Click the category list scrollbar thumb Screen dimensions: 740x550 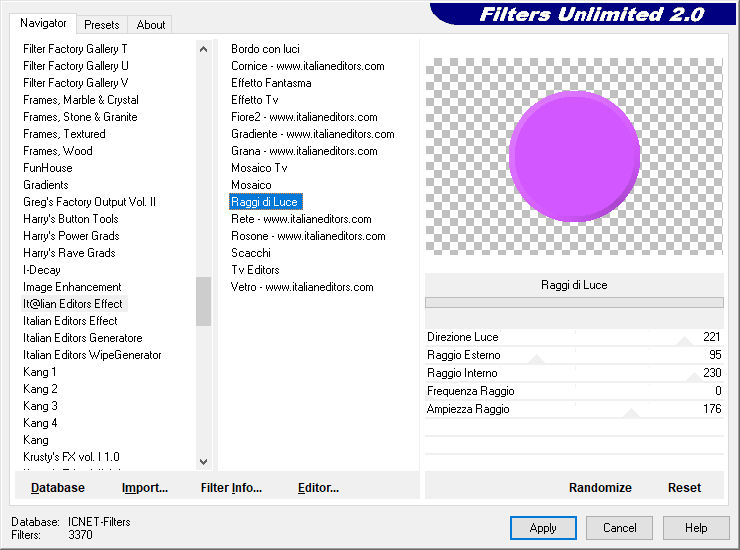coord(203,301)
